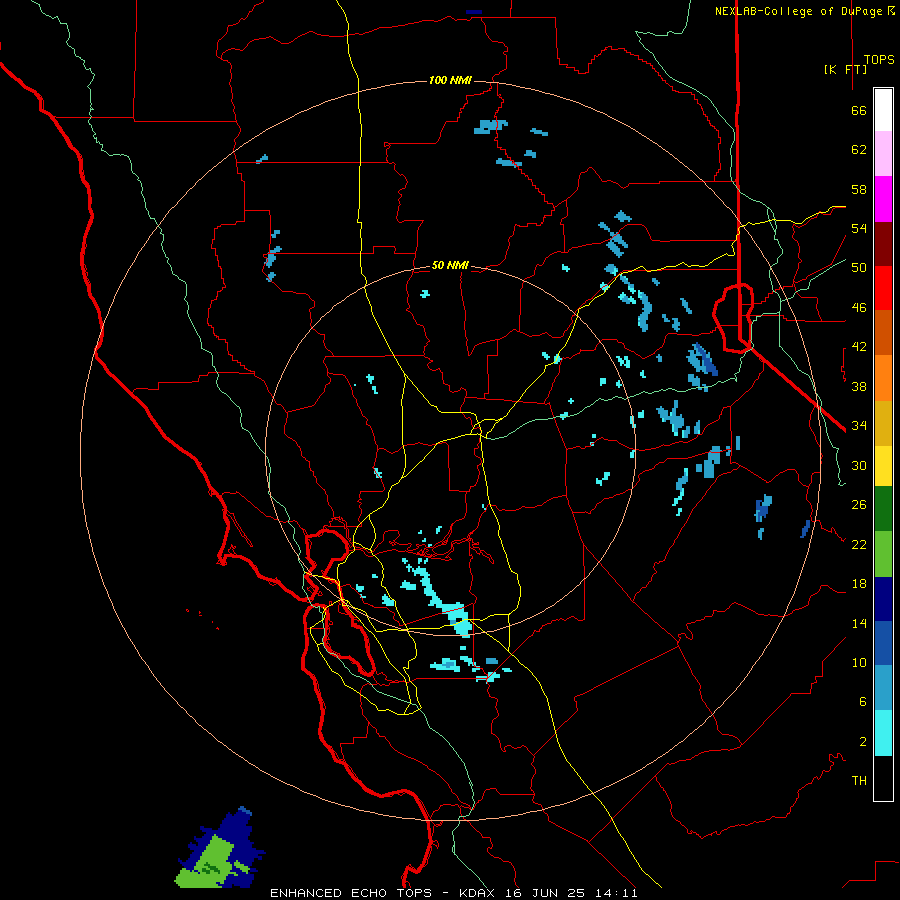900x900 pixels.
Task: Click the cyan colorbar swatch
Action: 883,733
